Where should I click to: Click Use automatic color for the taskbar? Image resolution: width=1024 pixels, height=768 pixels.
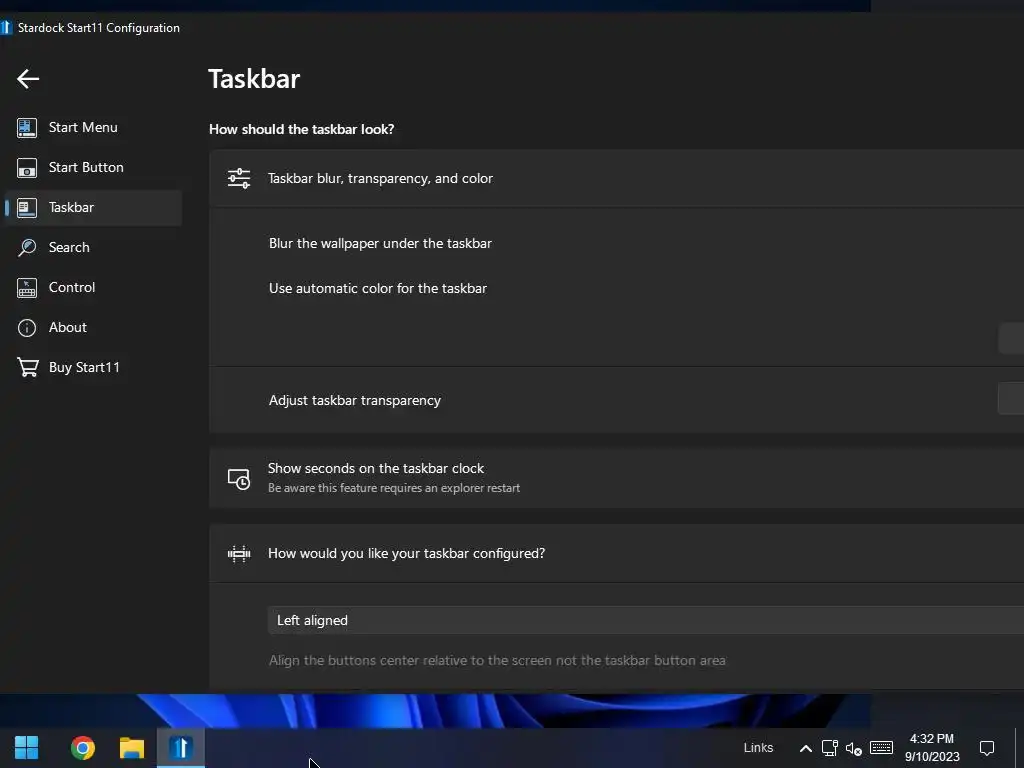tap(377, 289)
